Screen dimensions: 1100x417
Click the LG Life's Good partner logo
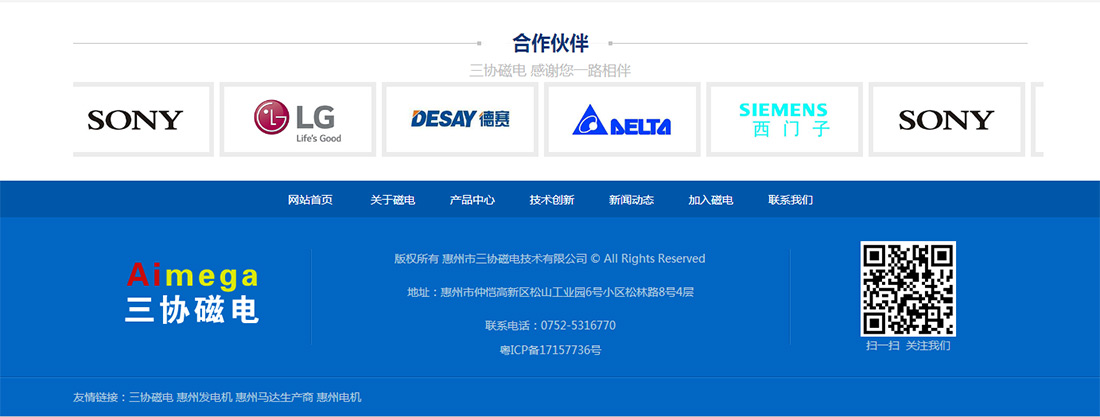(x=298, y=120)
